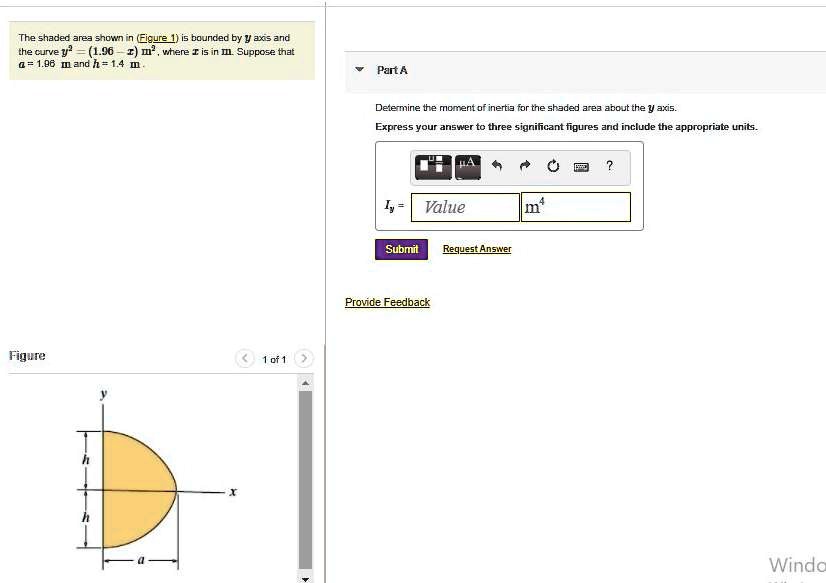Open Request Answer link
The image size is (826, 583).
[476, 248]
